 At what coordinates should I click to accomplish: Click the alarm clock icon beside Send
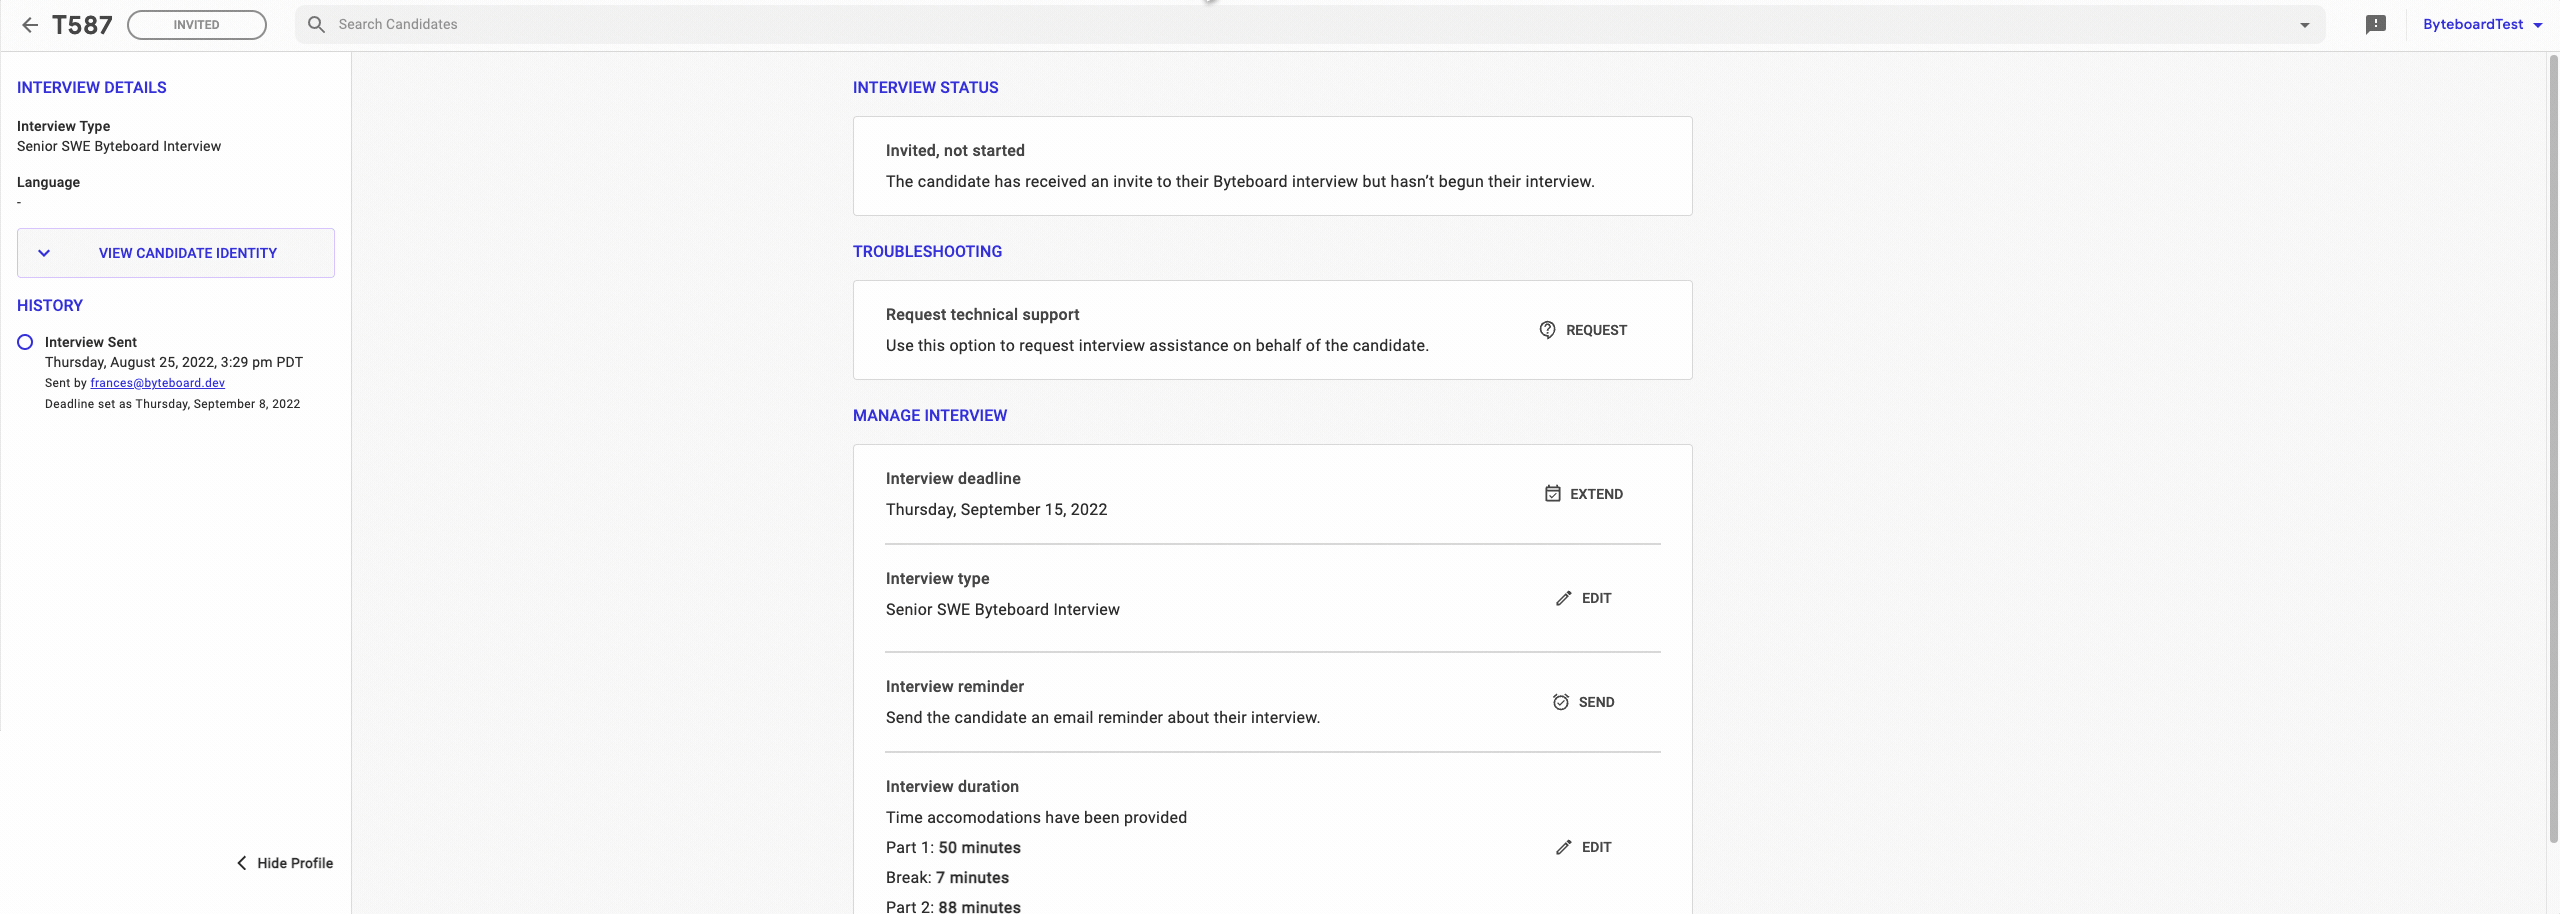pos(1560,702)
